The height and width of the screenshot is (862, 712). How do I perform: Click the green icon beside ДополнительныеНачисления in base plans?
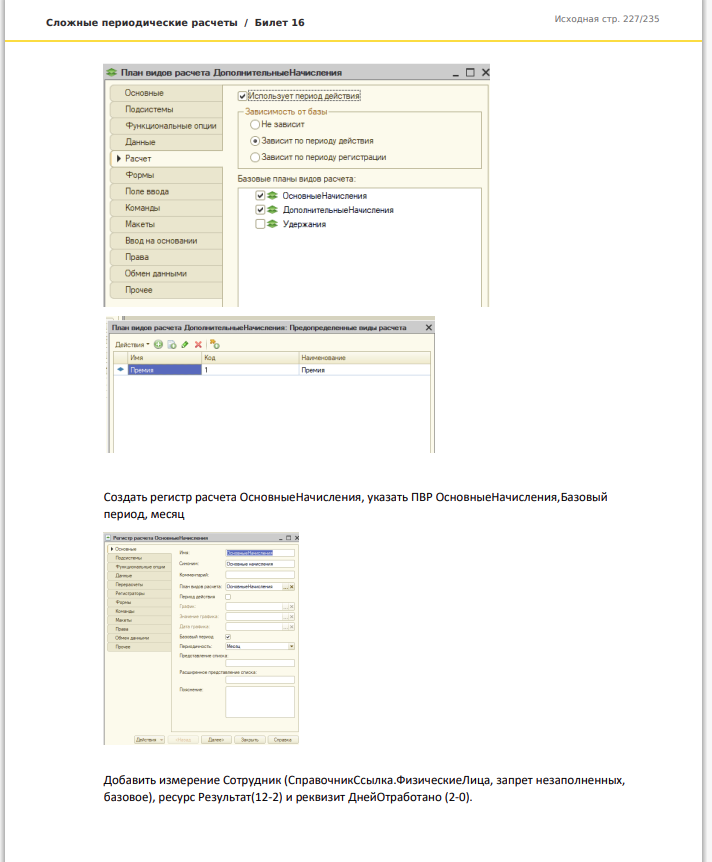(272, 210)
